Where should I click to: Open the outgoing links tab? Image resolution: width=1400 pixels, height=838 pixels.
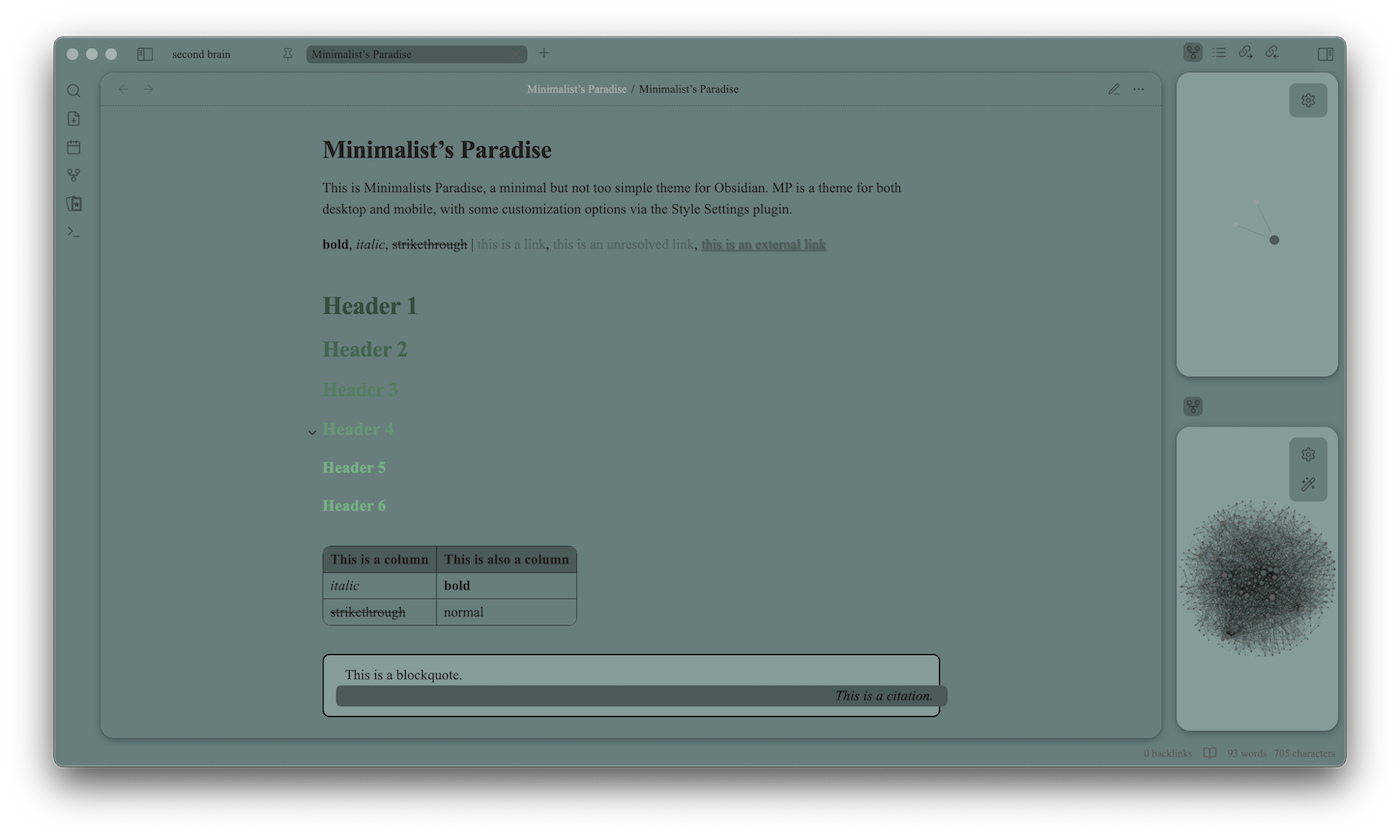pos(1246,53)
